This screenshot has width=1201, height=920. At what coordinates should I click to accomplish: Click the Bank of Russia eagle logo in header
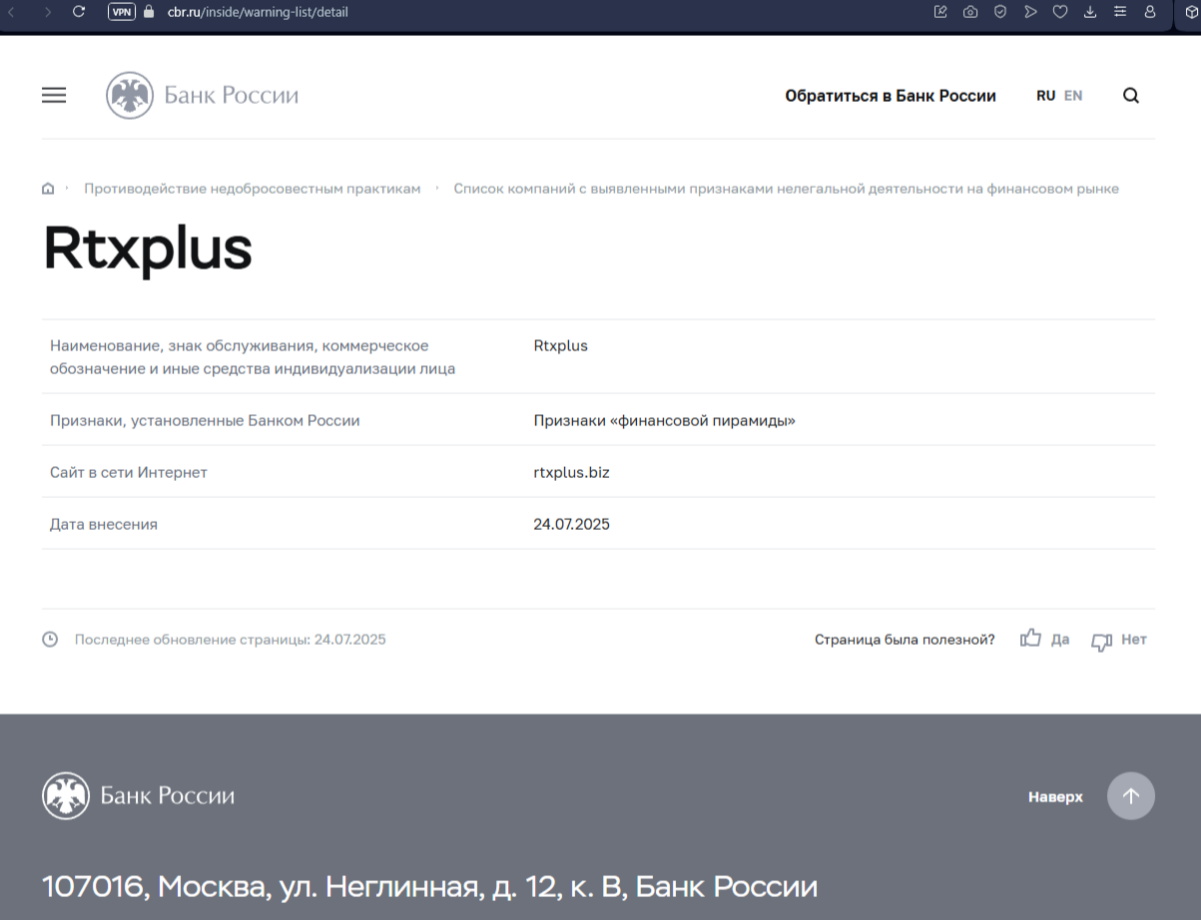(x=130, y=96)
